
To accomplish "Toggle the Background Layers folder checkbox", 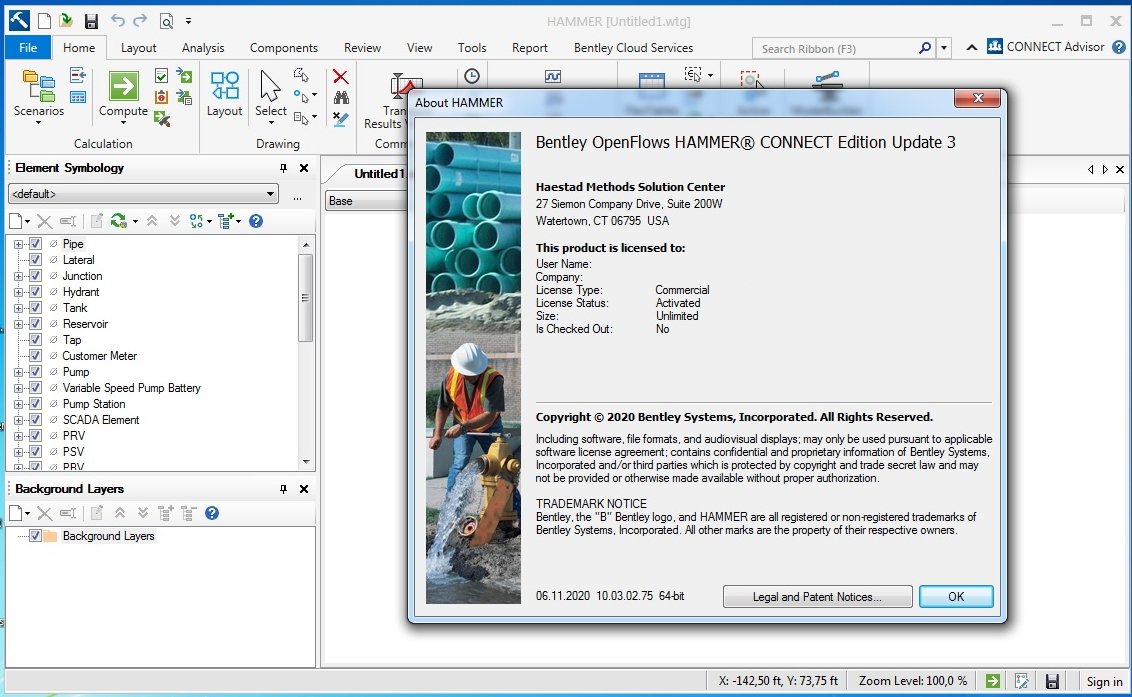I will coord(35,536).
